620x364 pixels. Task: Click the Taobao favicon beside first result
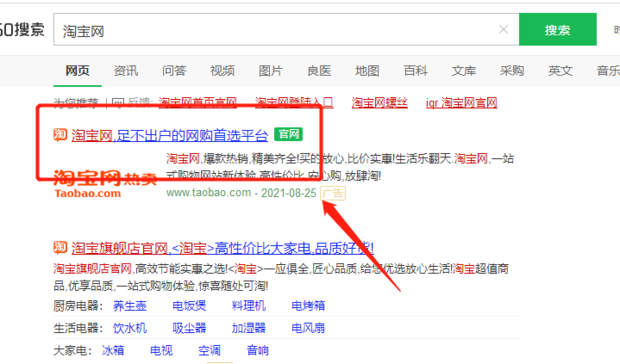[x=60, y=135]
